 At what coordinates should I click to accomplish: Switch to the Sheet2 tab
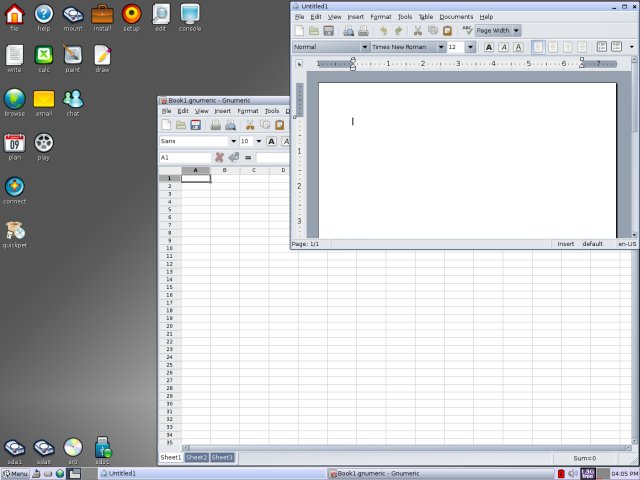(x=196, y=457)
